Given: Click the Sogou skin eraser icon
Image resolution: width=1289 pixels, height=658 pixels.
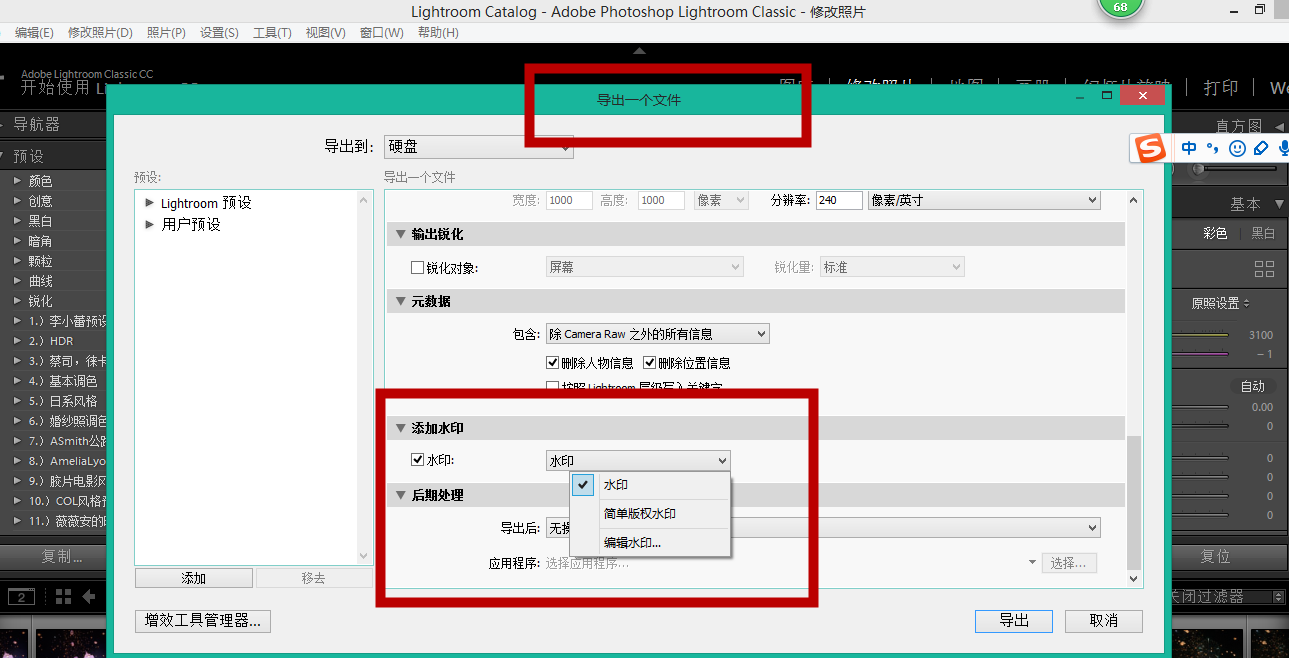Looking at the screenshot, I should point(1260,148).
